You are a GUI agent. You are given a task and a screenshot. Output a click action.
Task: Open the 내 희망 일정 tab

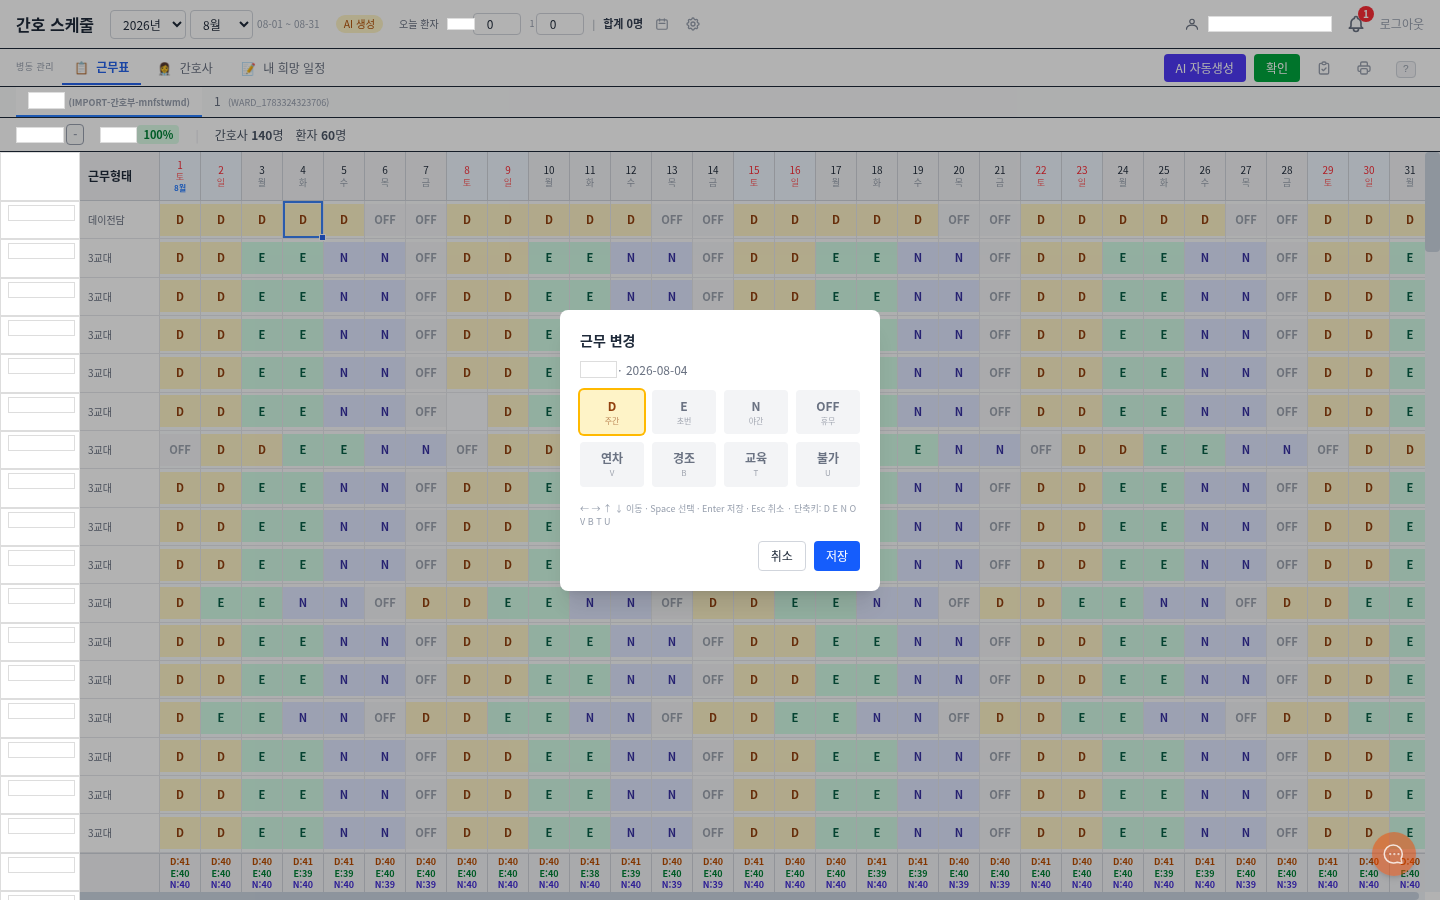[284, 68]
